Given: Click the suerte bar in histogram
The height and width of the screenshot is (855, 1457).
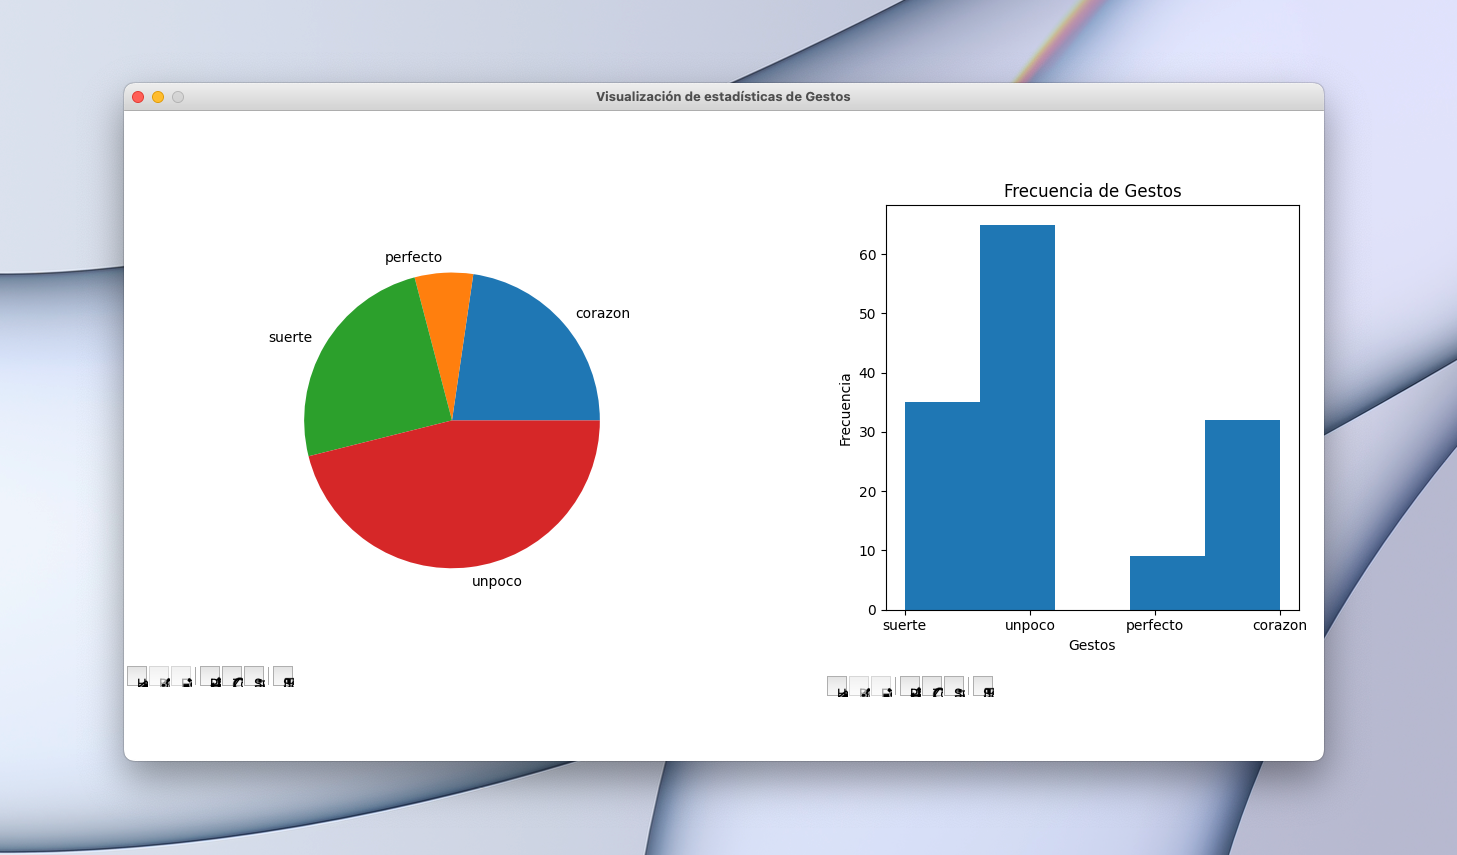Looking at the screenshot, I should [942, 506].
